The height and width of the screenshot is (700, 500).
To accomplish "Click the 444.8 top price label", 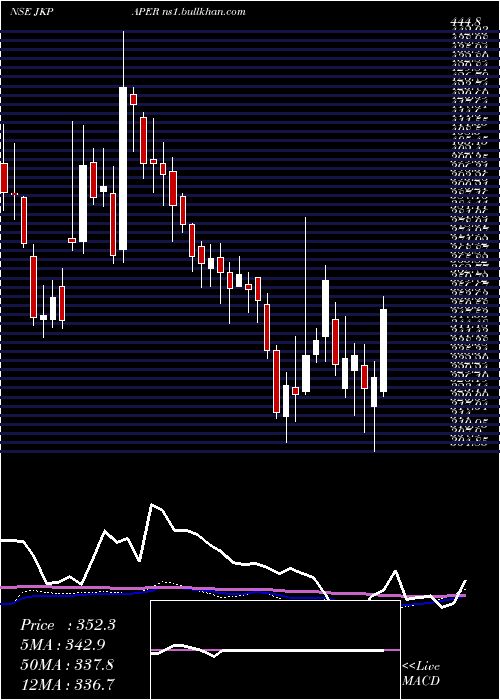I will 467,23.
